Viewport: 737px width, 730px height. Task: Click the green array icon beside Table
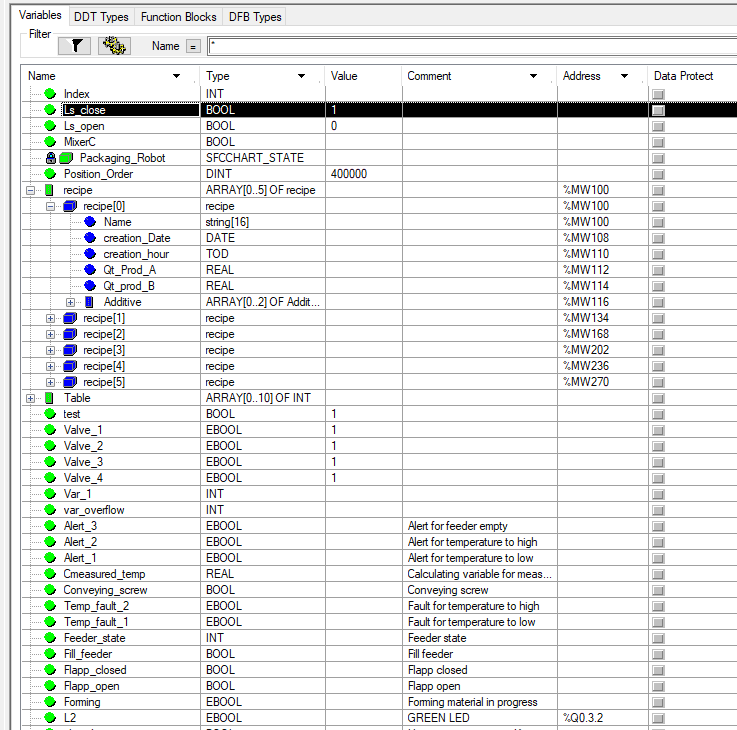50,398
